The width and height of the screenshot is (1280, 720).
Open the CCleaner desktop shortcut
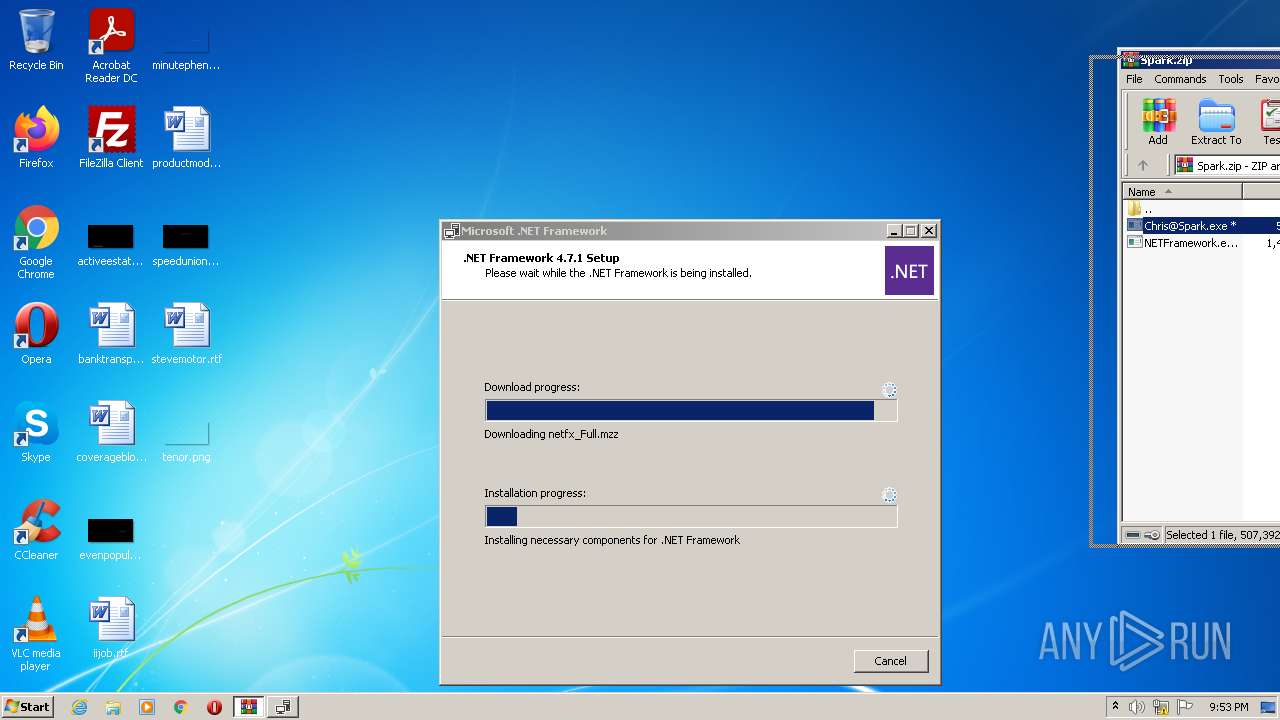36,530
